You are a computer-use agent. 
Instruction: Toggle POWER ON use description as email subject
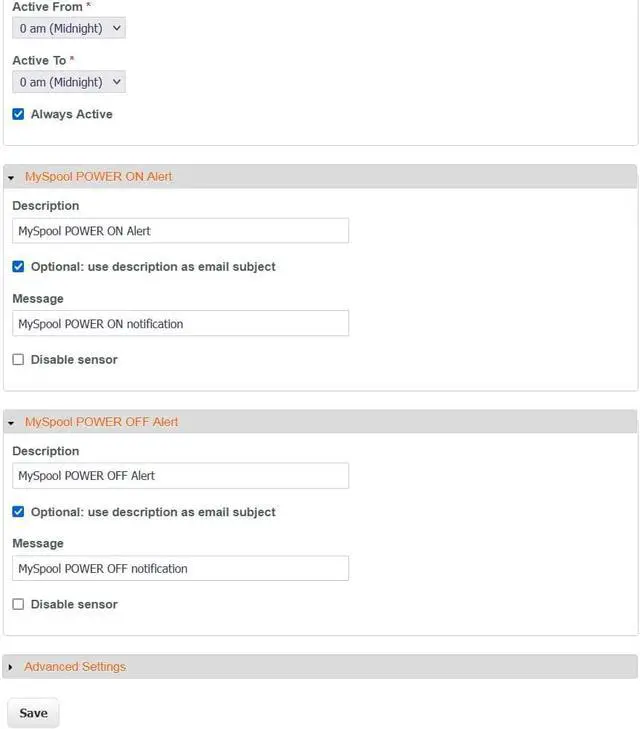[18, 267]
